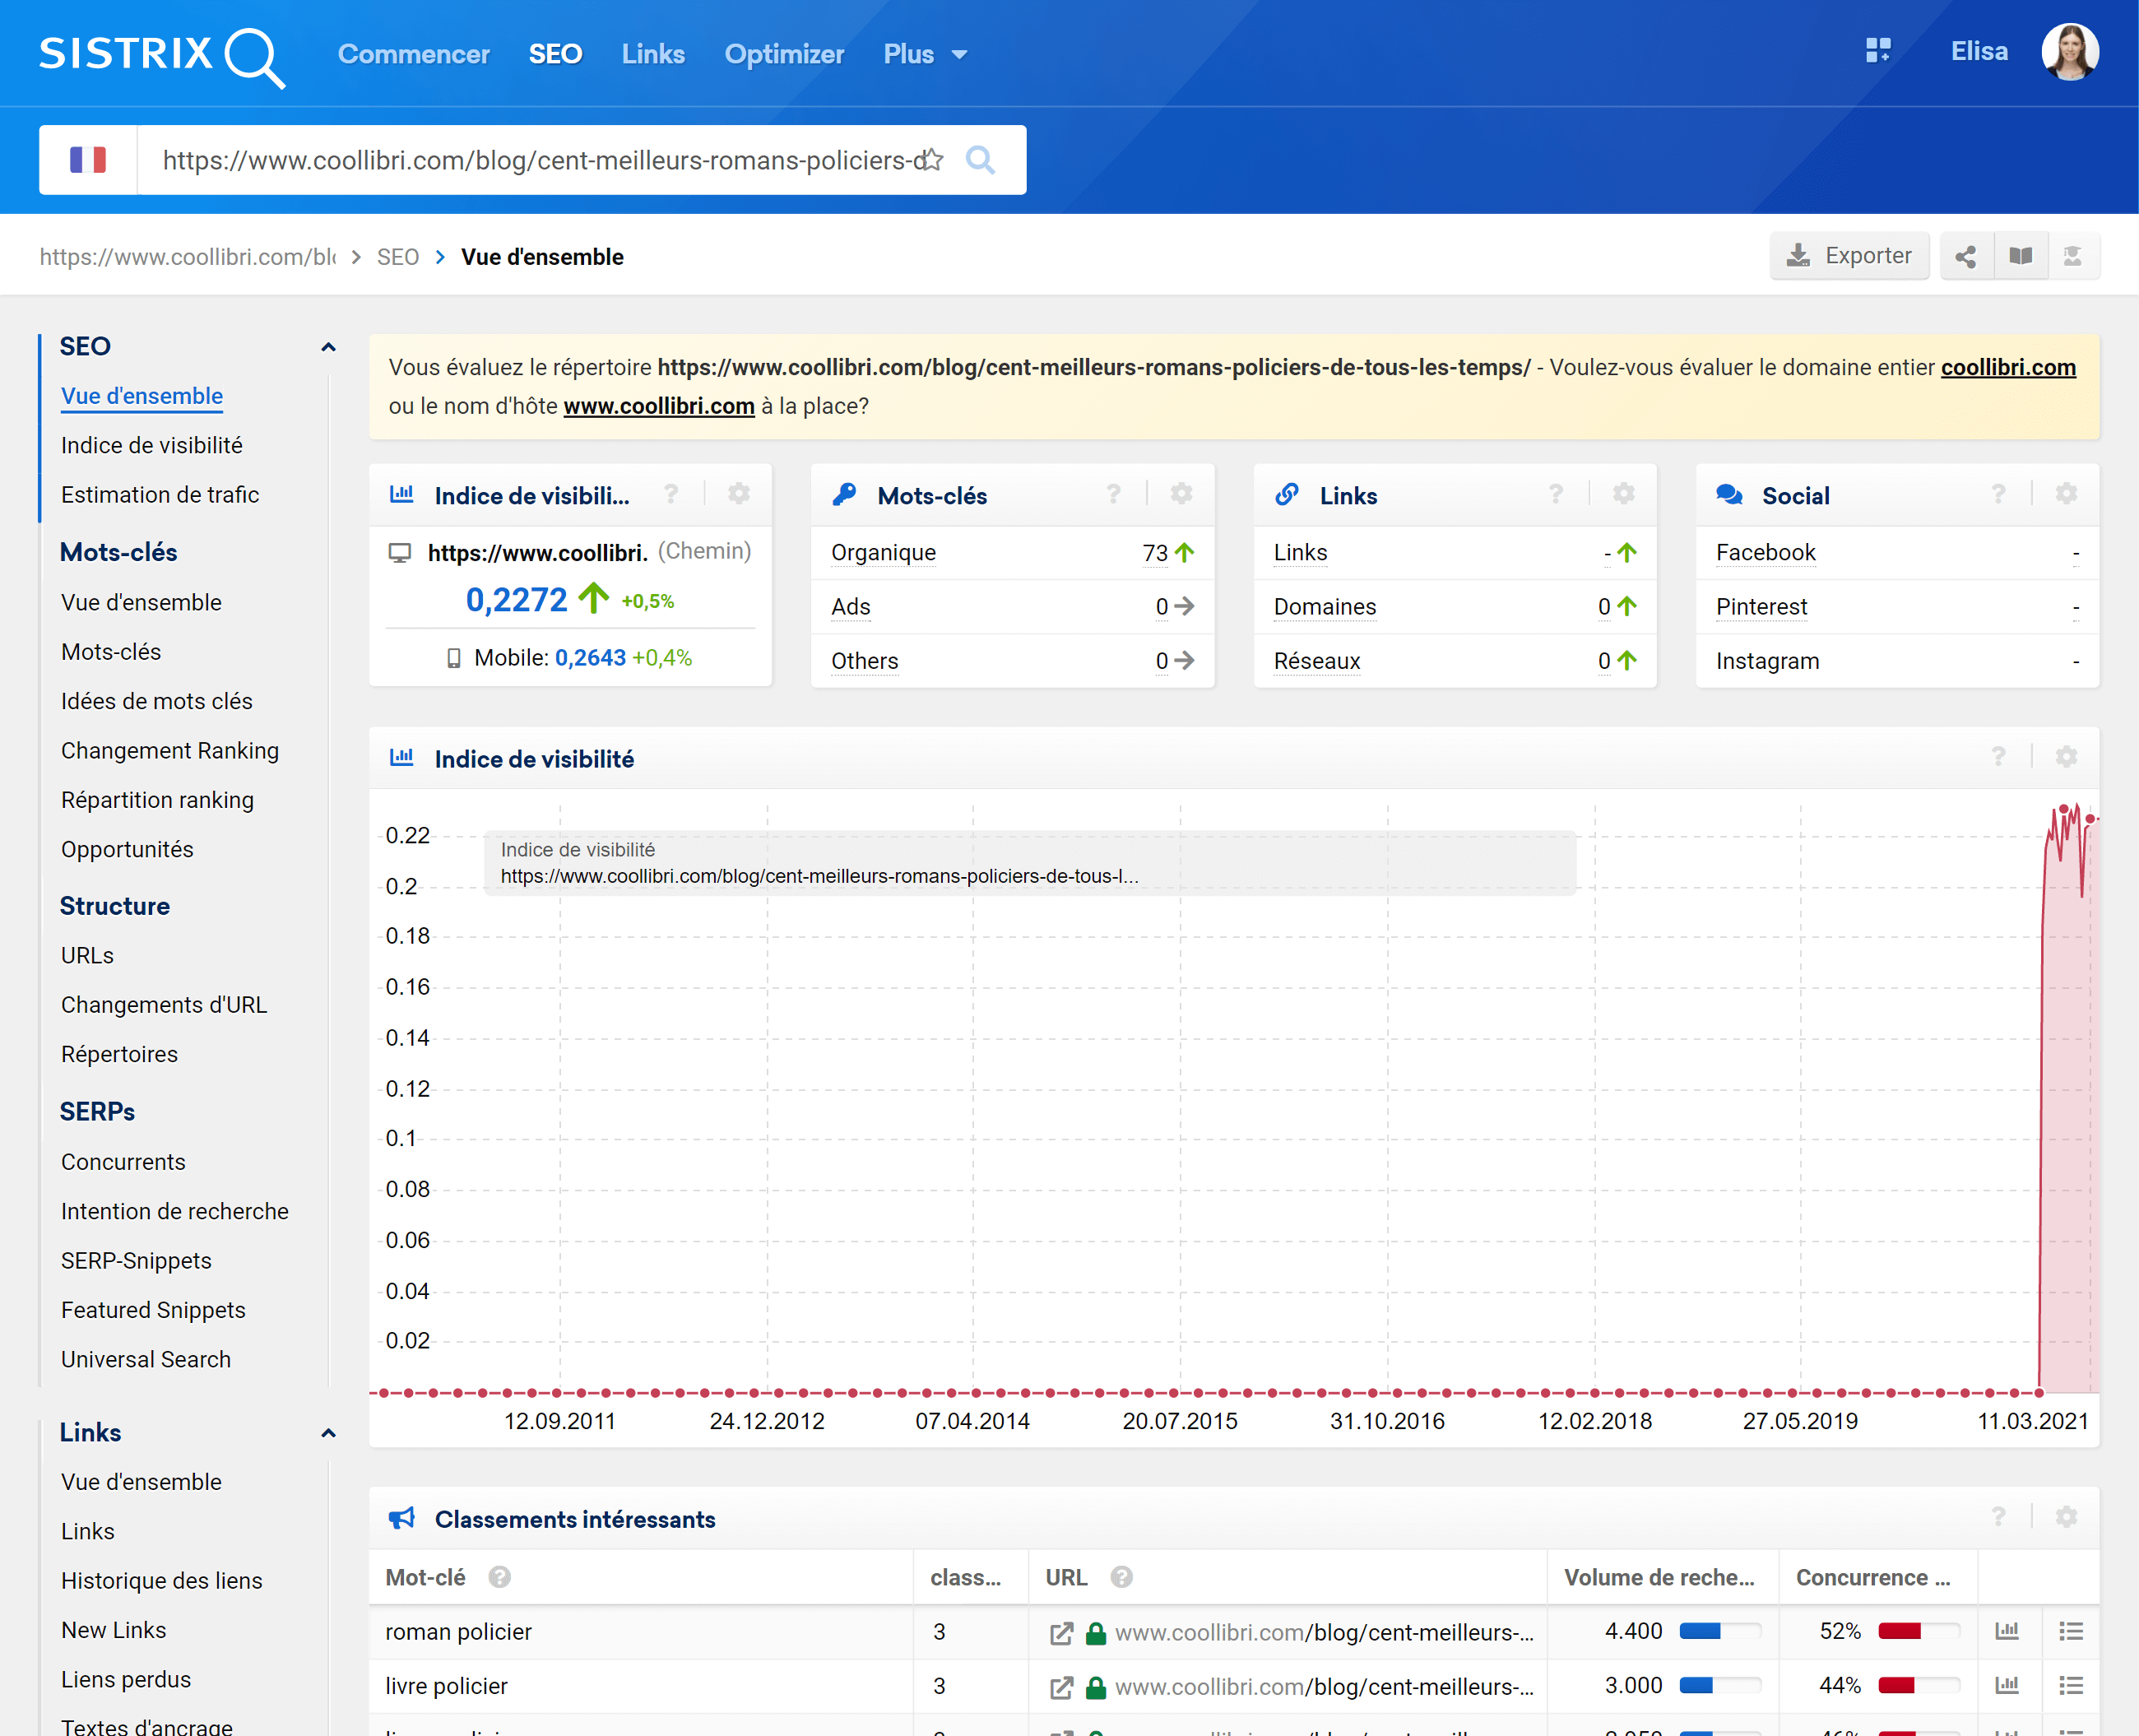
Task: Open help icon of Links box
Action: click(1556, 494)
